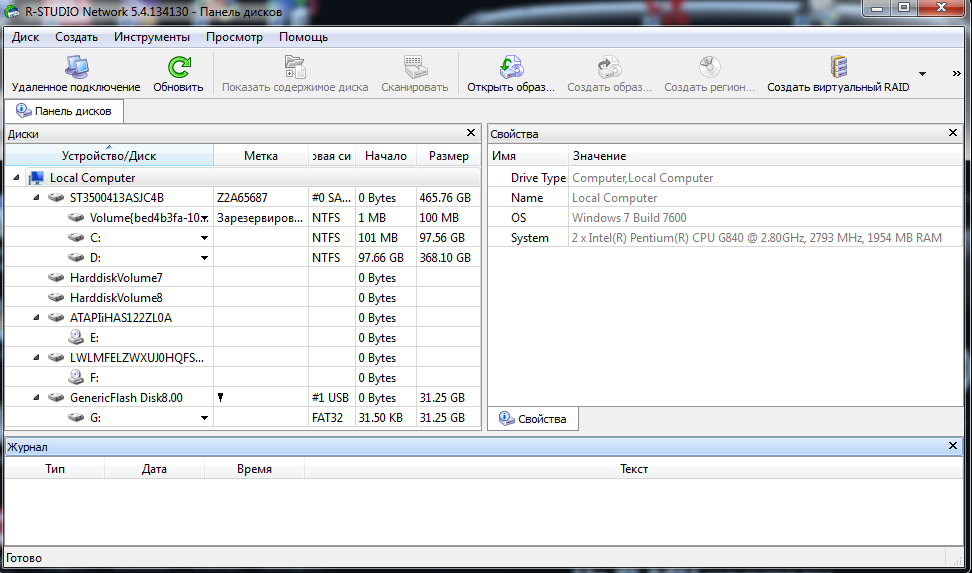The width and height of the screenshot is (972, 573).
Task: Click the Значение properties column header
Action: pyautogui.click(x=766, y=156)
